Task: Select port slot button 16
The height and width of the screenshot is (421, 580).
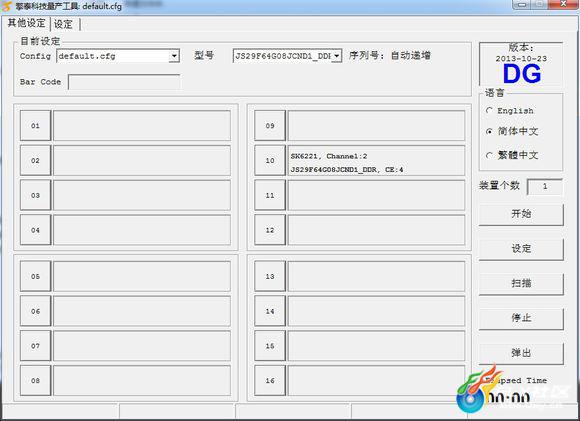Action: (270, 380)
